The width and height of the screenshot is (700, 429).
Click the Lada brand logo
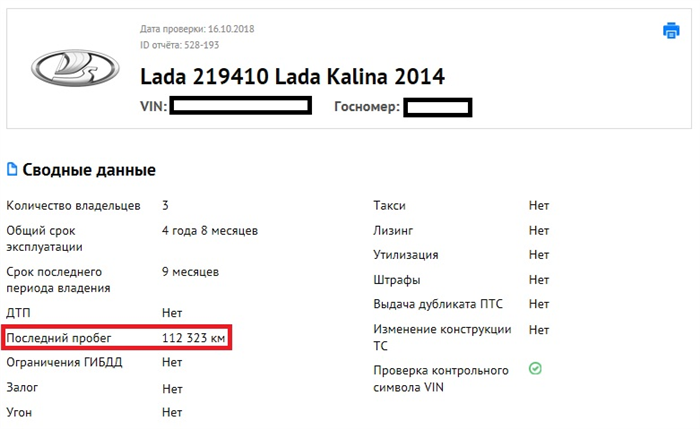[75, 68]
